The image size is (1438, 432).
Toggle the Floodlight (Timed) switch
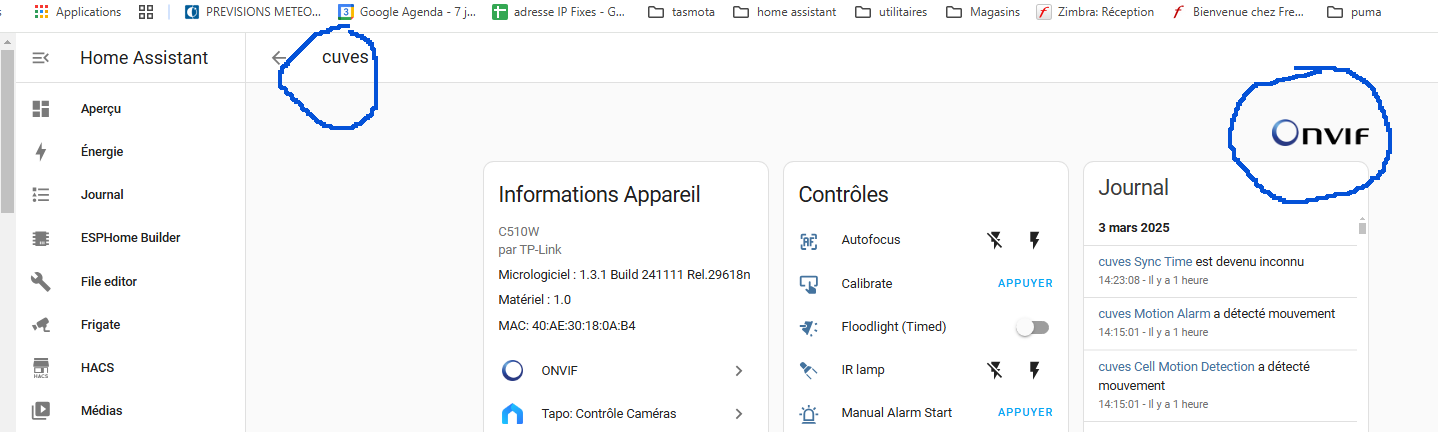(1032, 327)
